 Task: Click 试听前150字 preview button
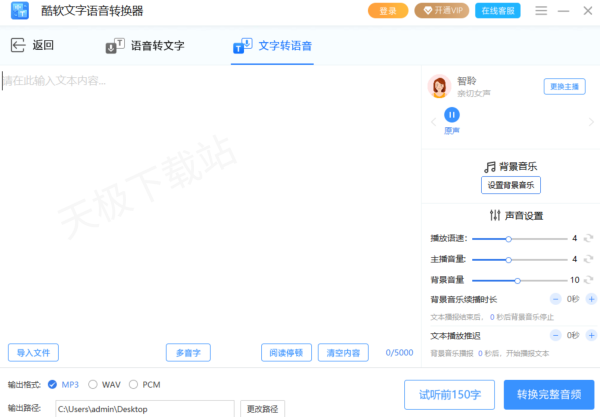(450, 395)
